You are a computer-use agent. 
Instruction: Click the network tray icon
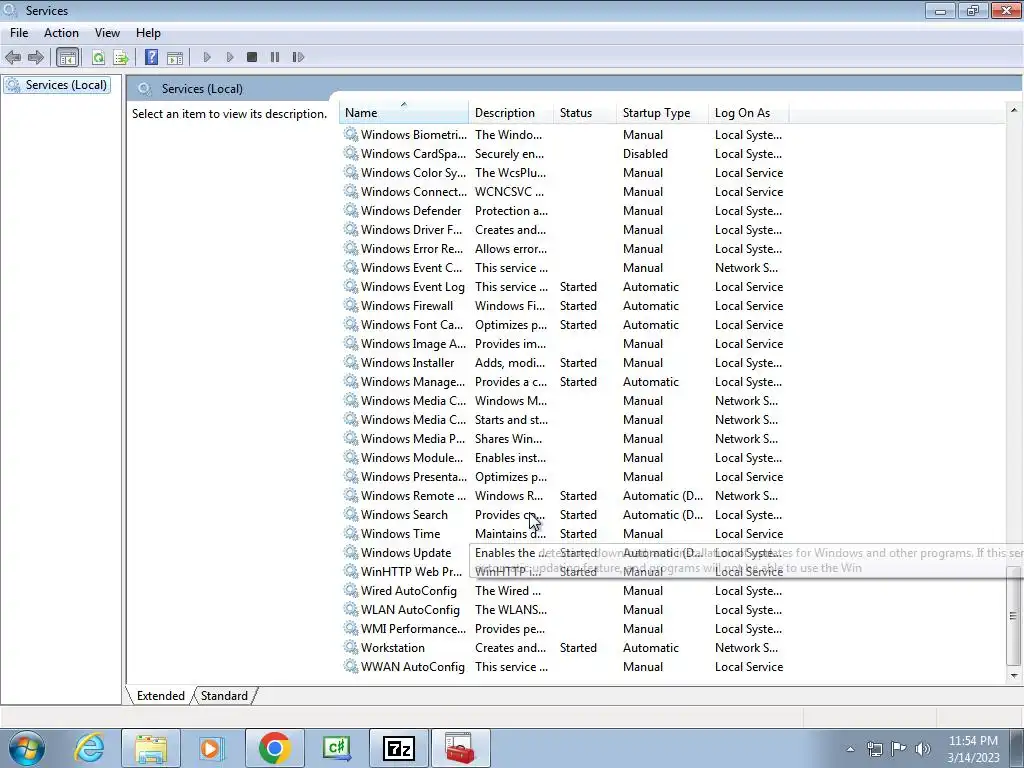tap(874, 749)
